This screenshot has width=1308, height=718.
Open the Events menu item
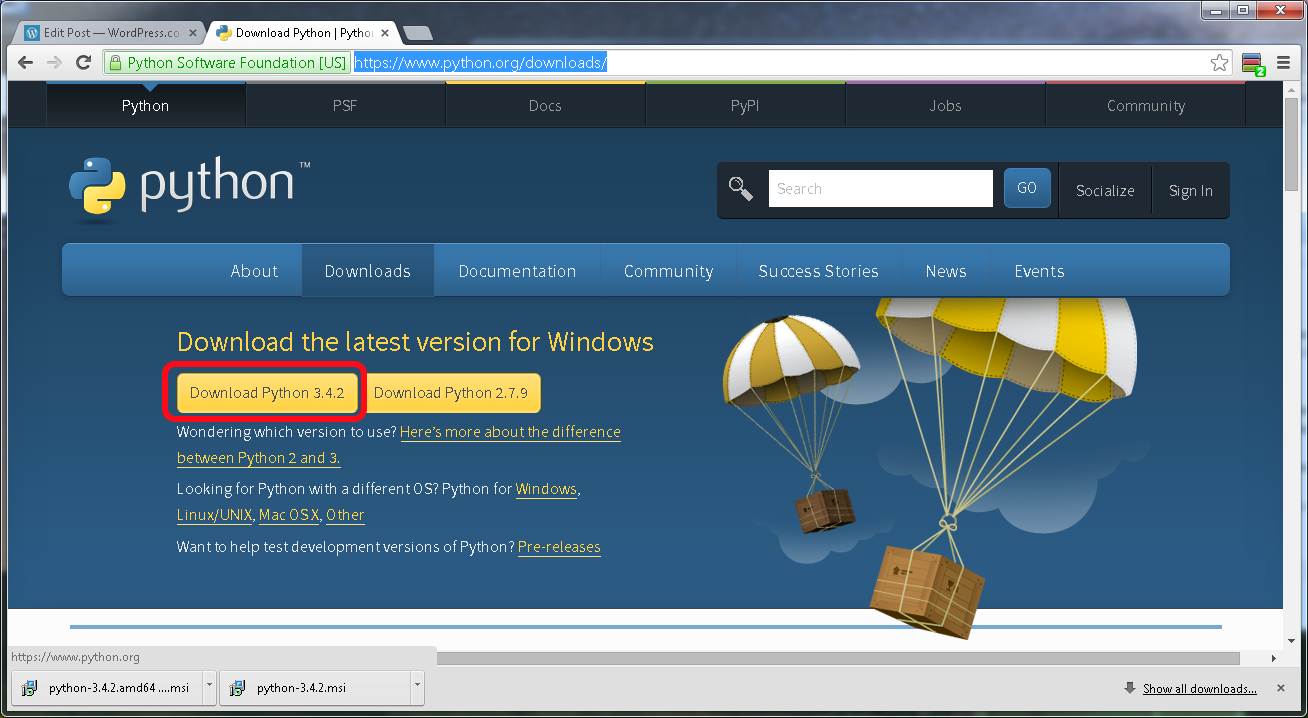(x=1039, y=271)
